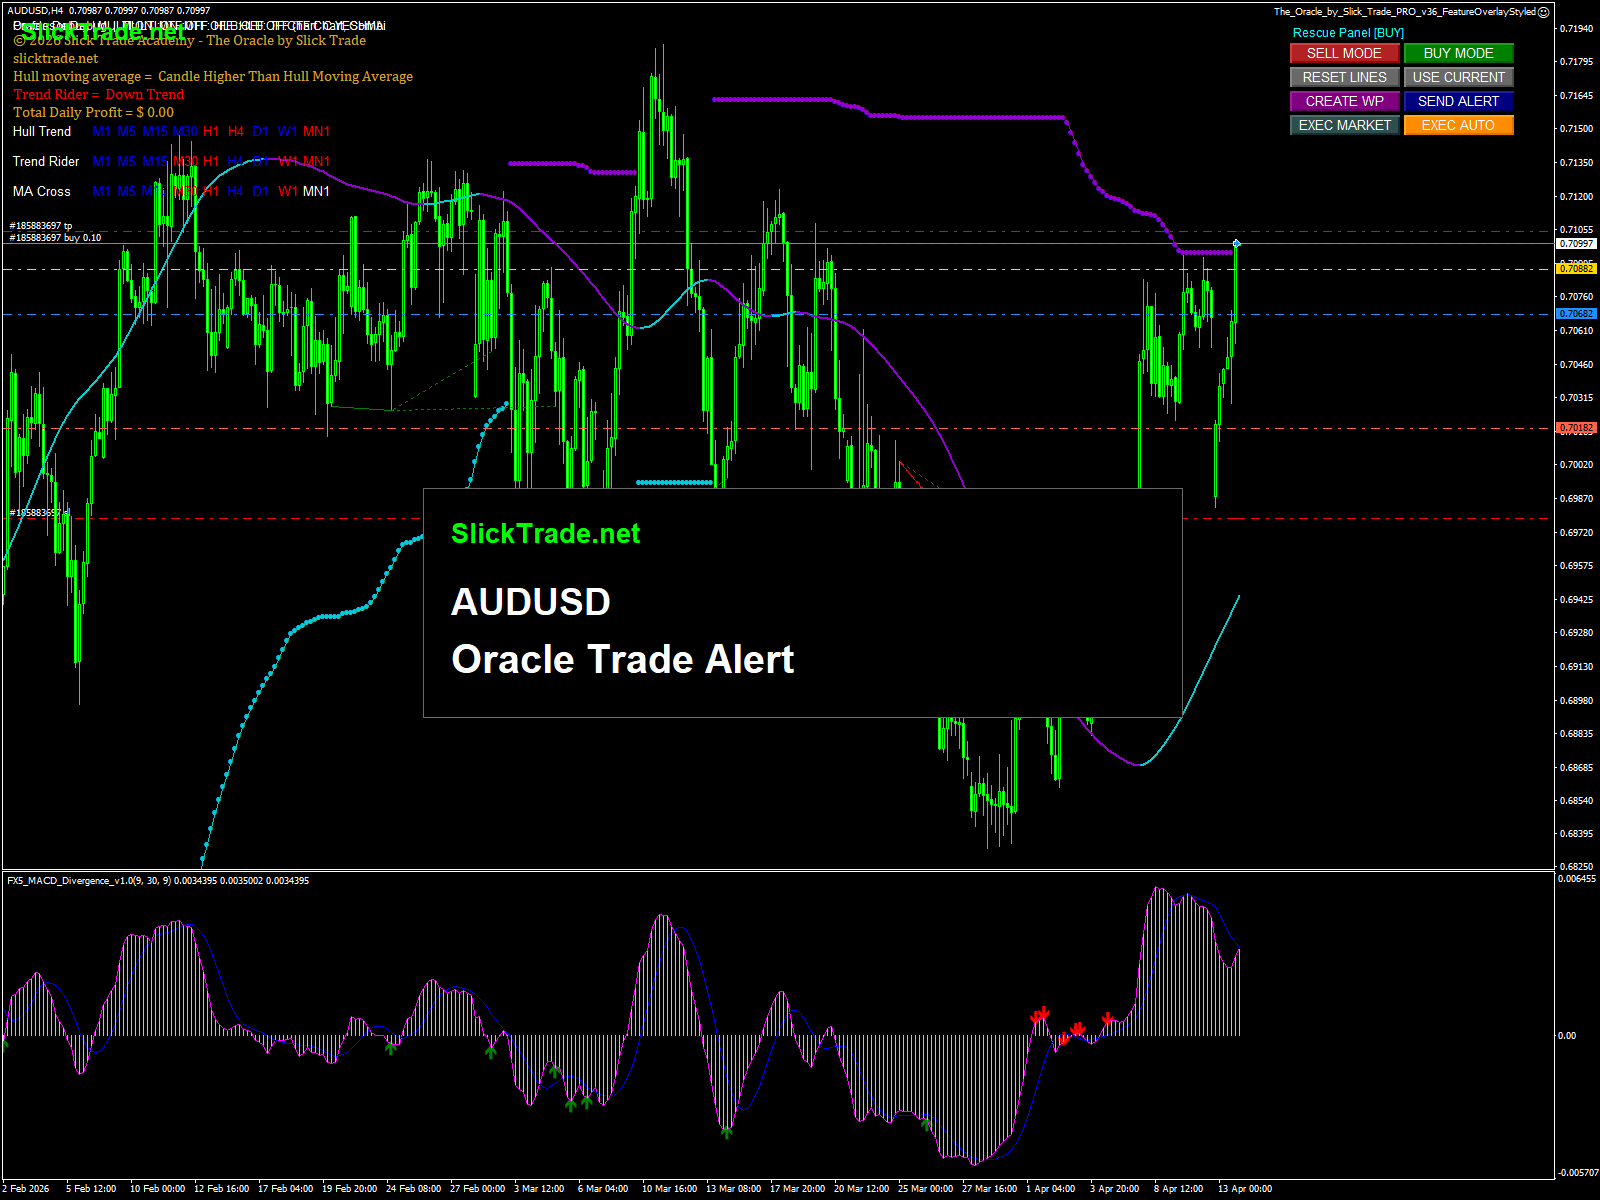Viewport: 1600px width, 1200px height.
Task: Select M1 in the MA Cross row
Action: (x=101, y=191)
